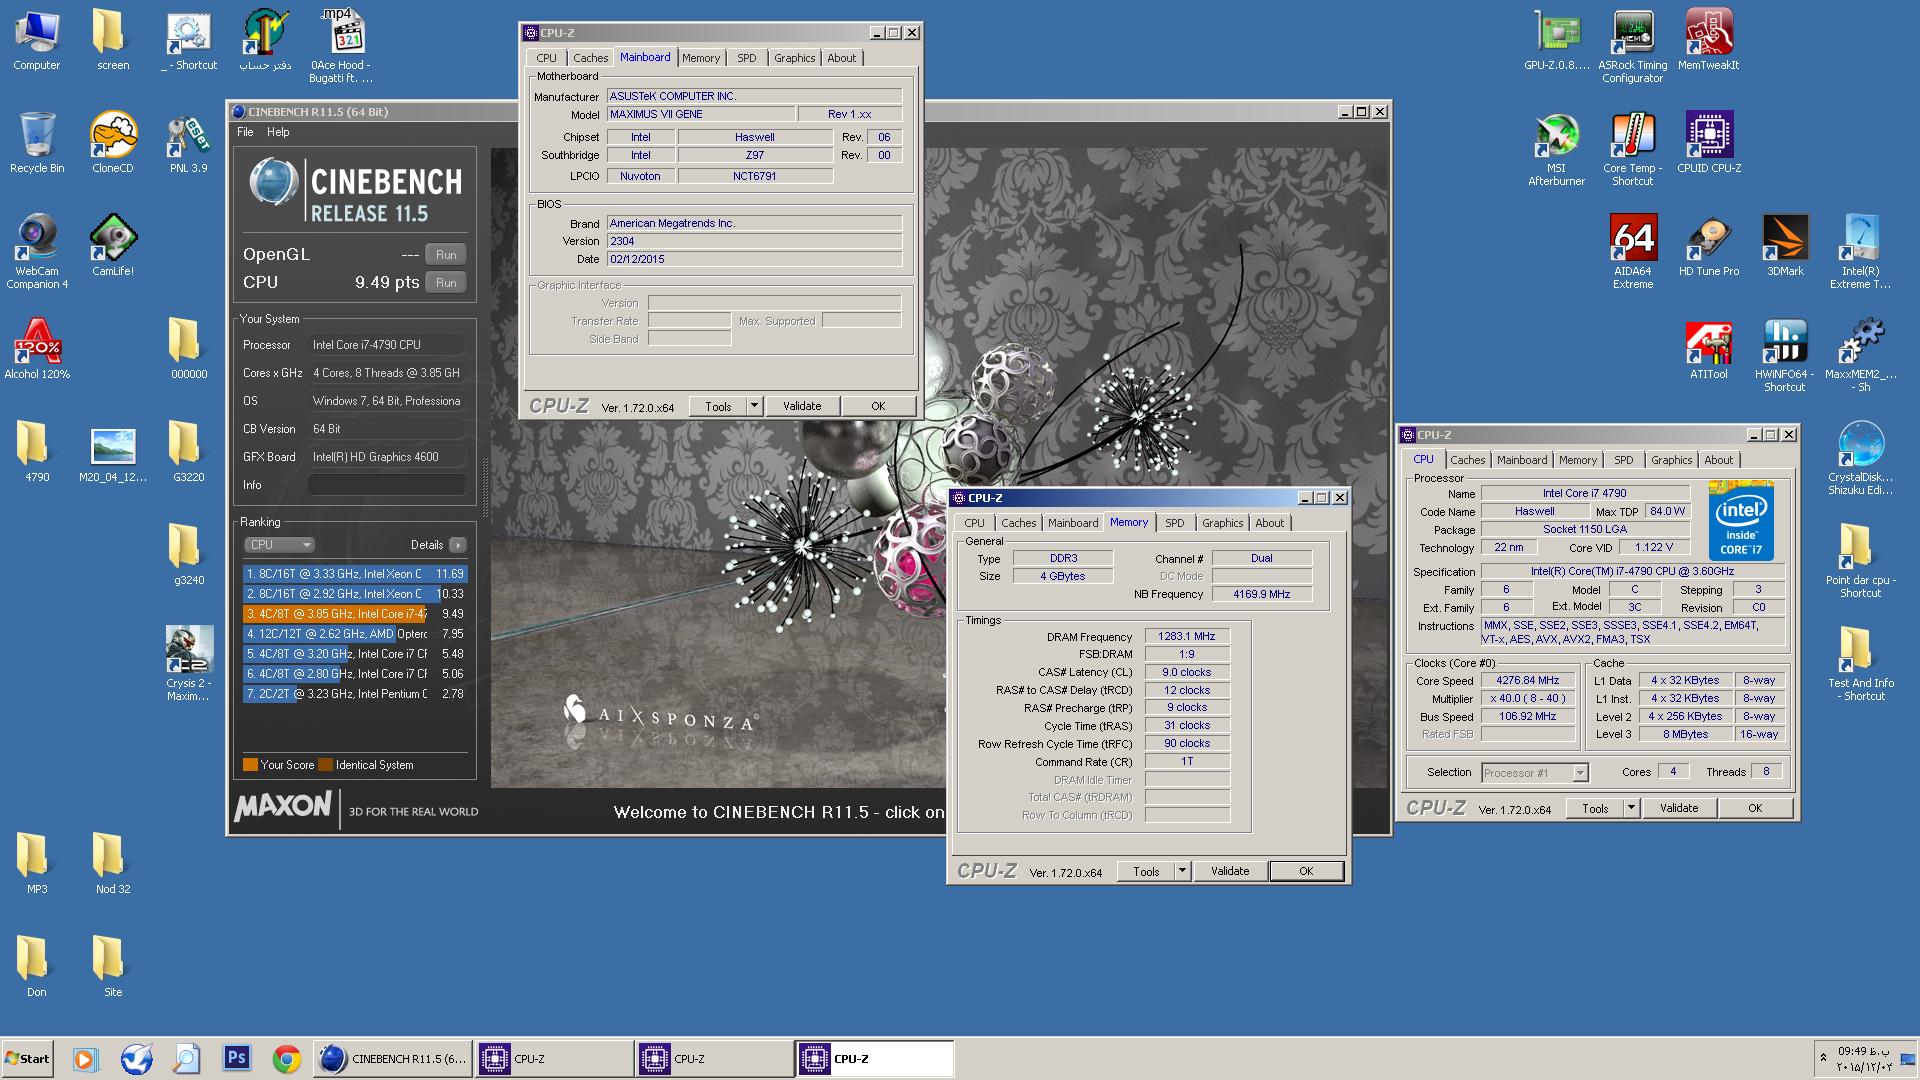1920x1080 pixels.
Task: Click OK in Memory CPU-Z window
Action: [1305, 871]
